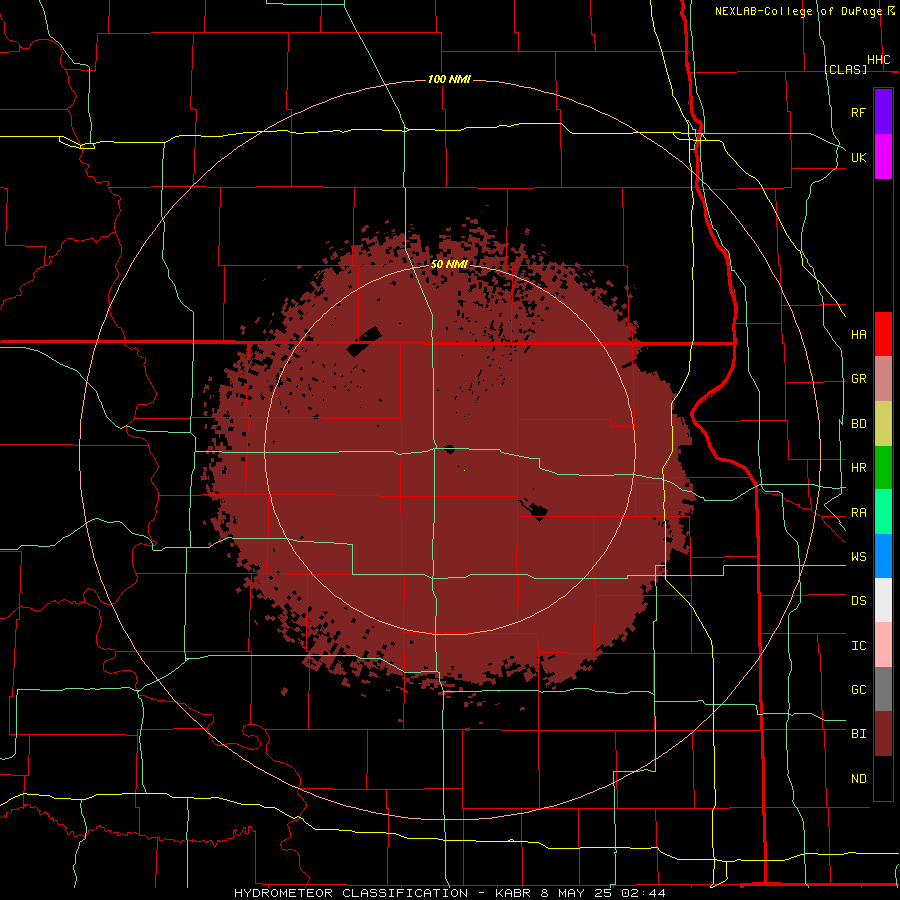Click the 'NEXLAB-College of DuPage' credit text
Screen dimensions: 900x900
click(798, 11)
